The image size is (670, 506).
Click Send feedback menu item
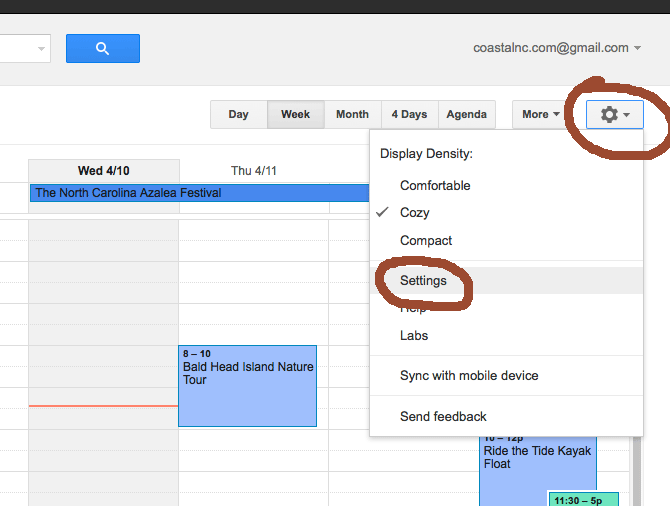pyautogui.click(x=443, y=416)
